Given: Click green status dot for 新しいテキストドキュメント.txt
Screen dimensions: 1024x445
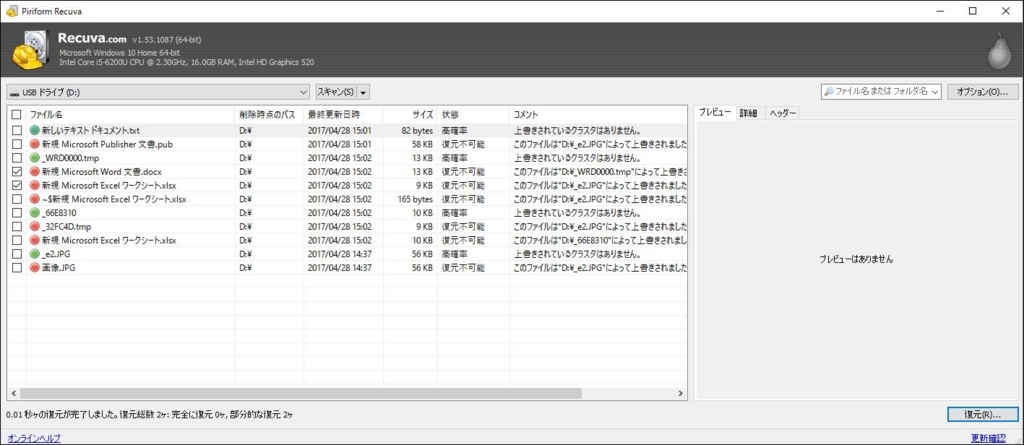Looking at the screenshot, I should point(35,131).
